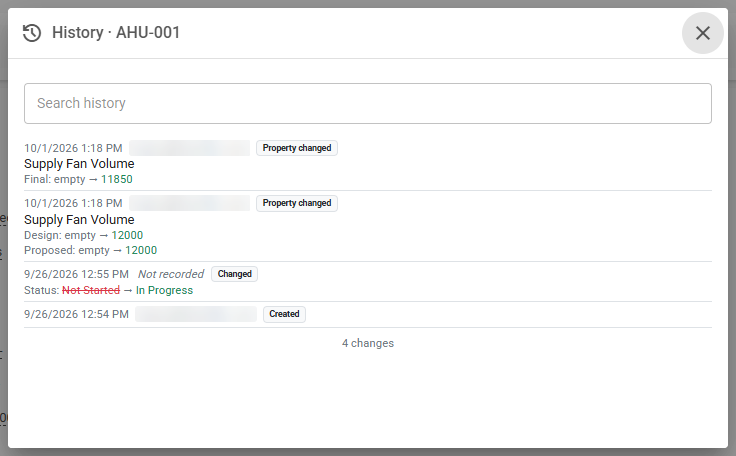Click the Not recorded author label
736x456 pixels.
pos(171,274)
